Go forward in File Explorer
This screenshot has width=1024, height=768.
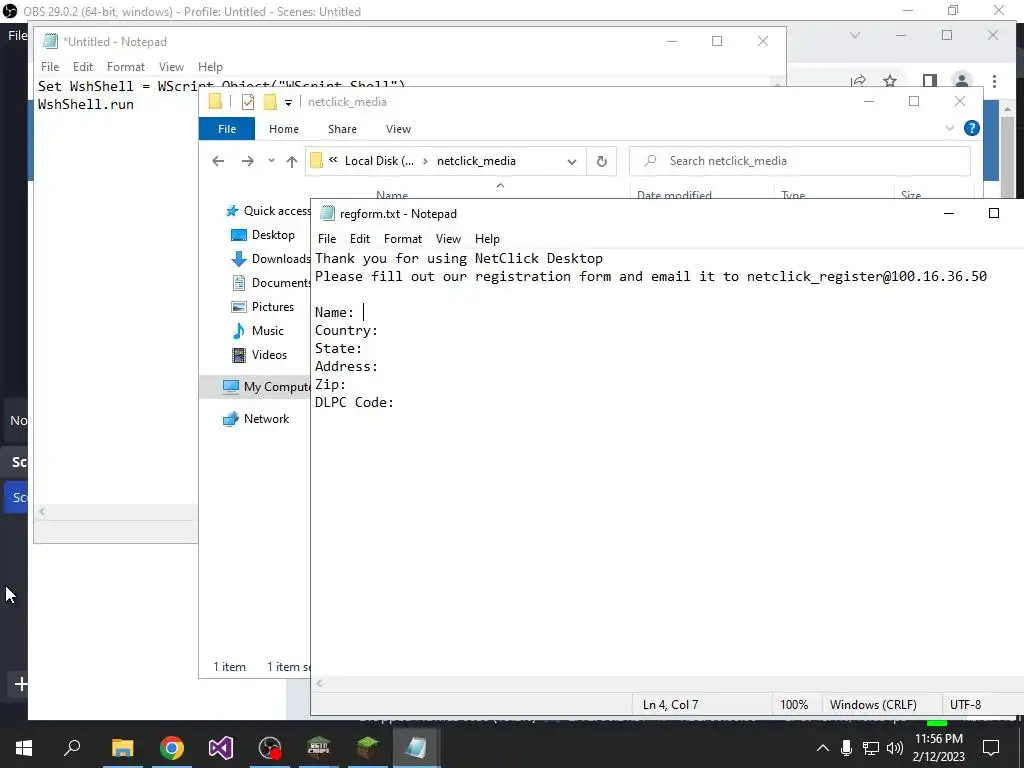[x=248, y=161]
